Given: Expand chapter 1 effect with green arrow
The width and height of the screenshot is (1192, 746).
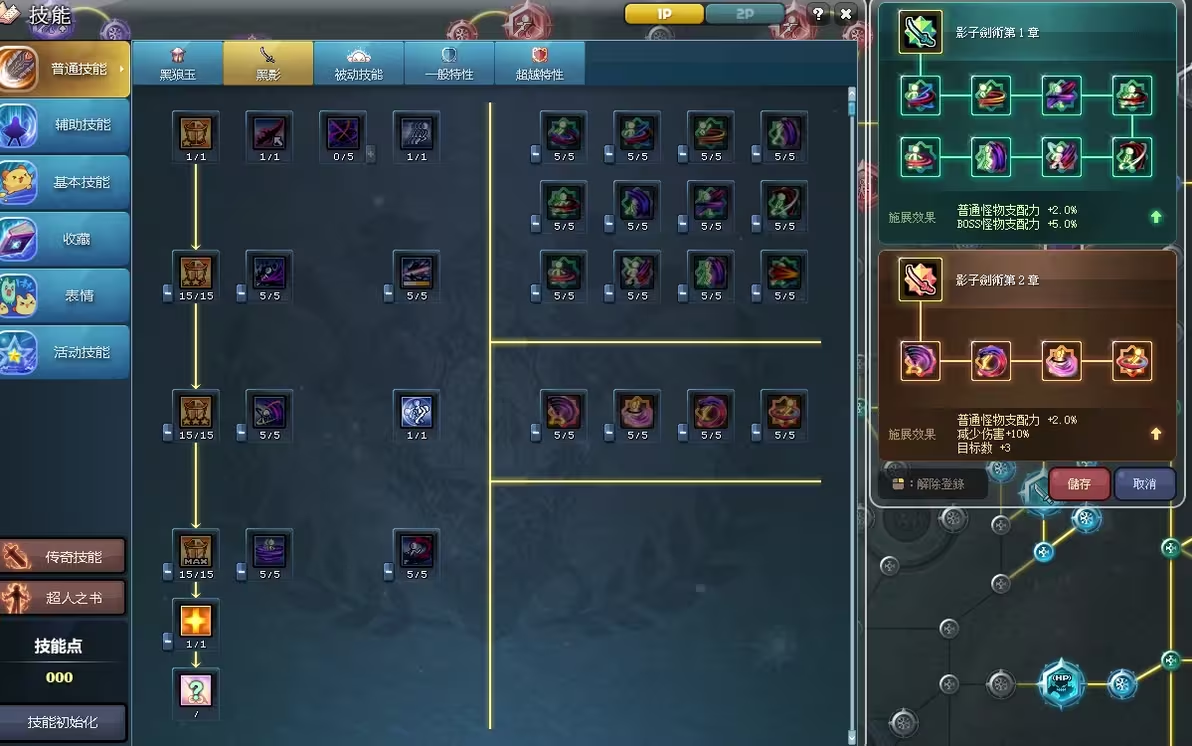Looking at the screenshot, I should (x=1156, y=217).
